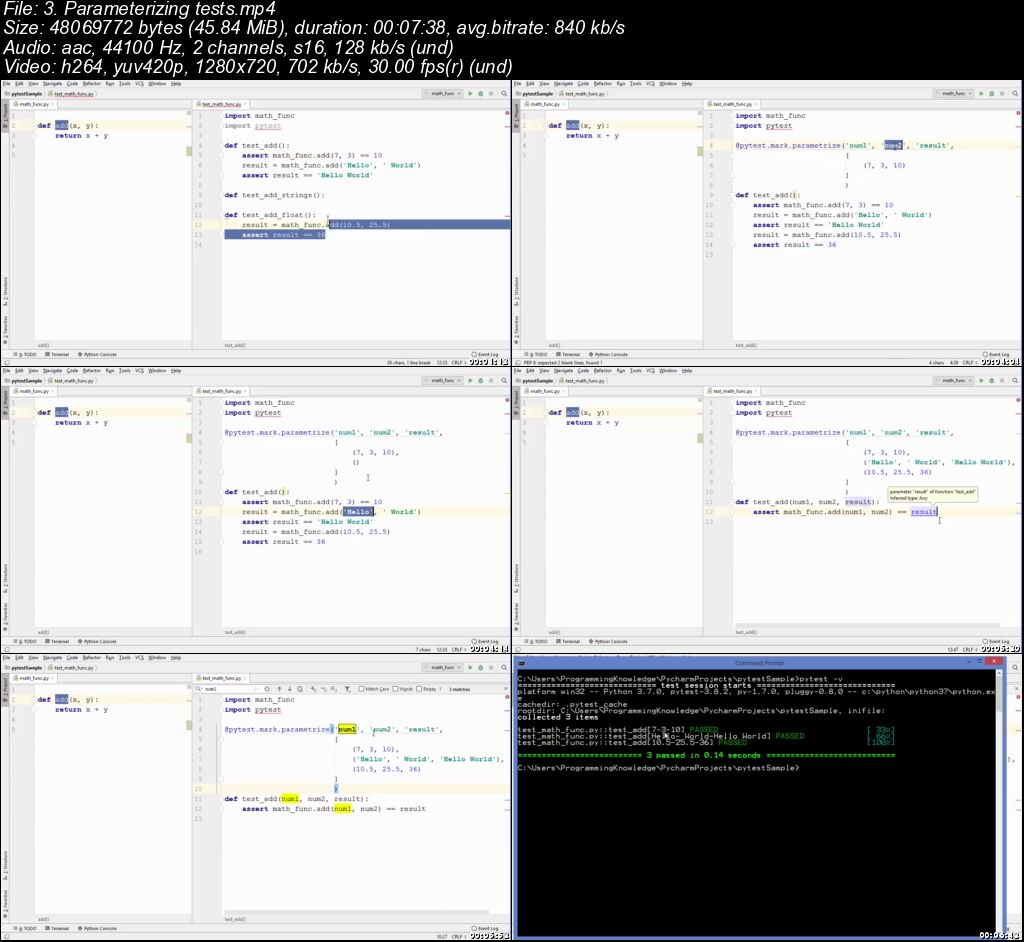The height and width of the screenshot is (942, 1024).
Task: Click the editor horizontal scrollbar in bottom-left frame
Action: click(x=357, y=912)
